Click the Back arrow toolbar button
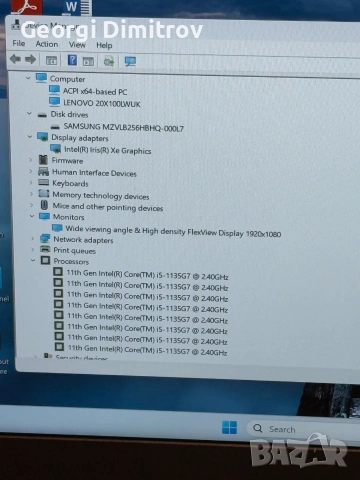This screenshot has height=480, width=360. point(15,59)
